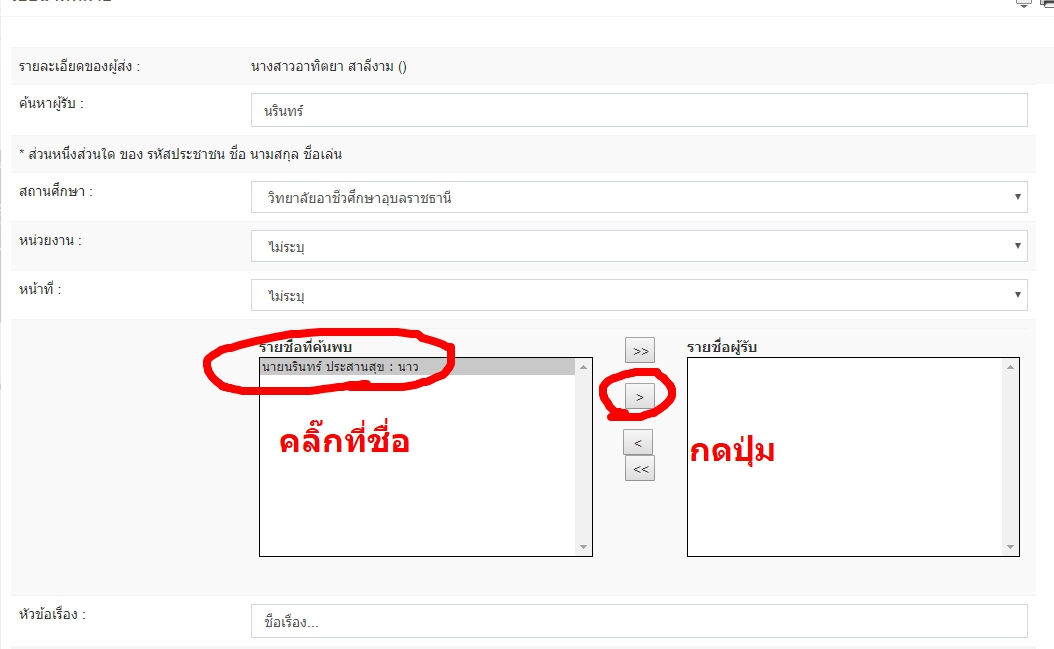Click scroll up arrow of recipient list
Screen dimensions: 1054x649
click(1010, 367)
